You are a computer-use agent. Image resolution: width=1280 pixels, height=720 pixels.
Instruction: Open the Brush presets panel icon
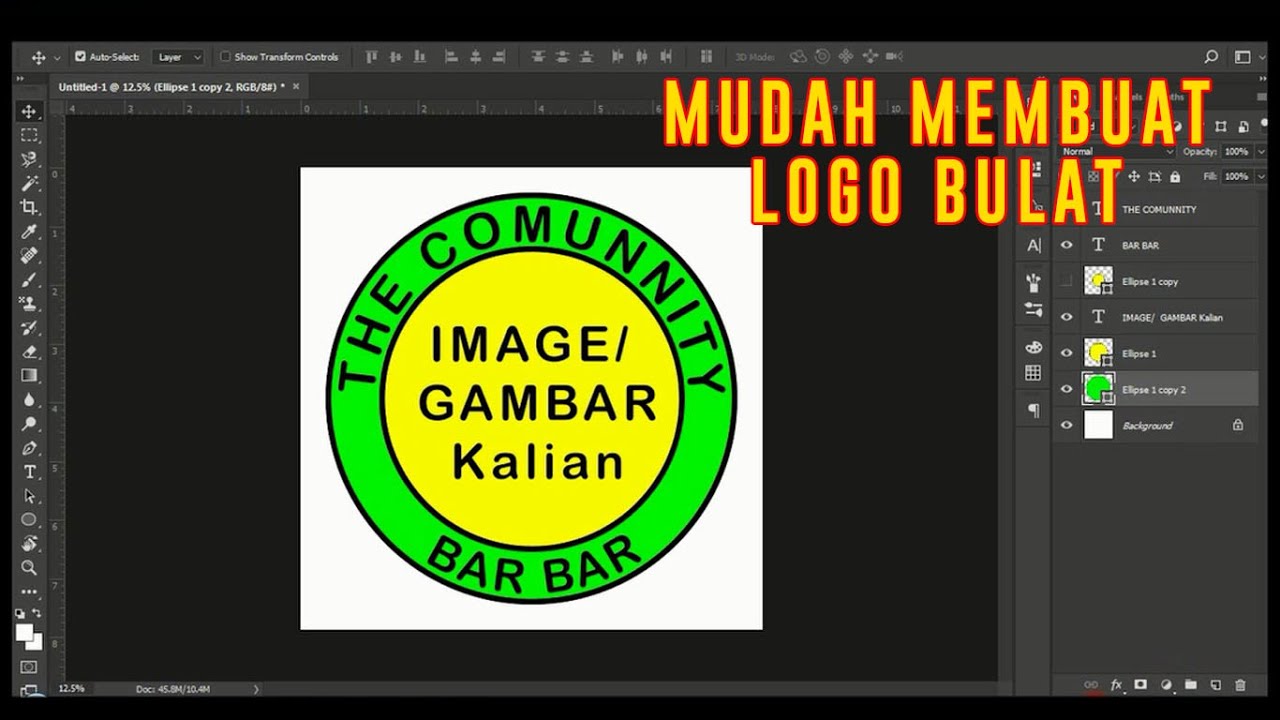[1034, 281]
